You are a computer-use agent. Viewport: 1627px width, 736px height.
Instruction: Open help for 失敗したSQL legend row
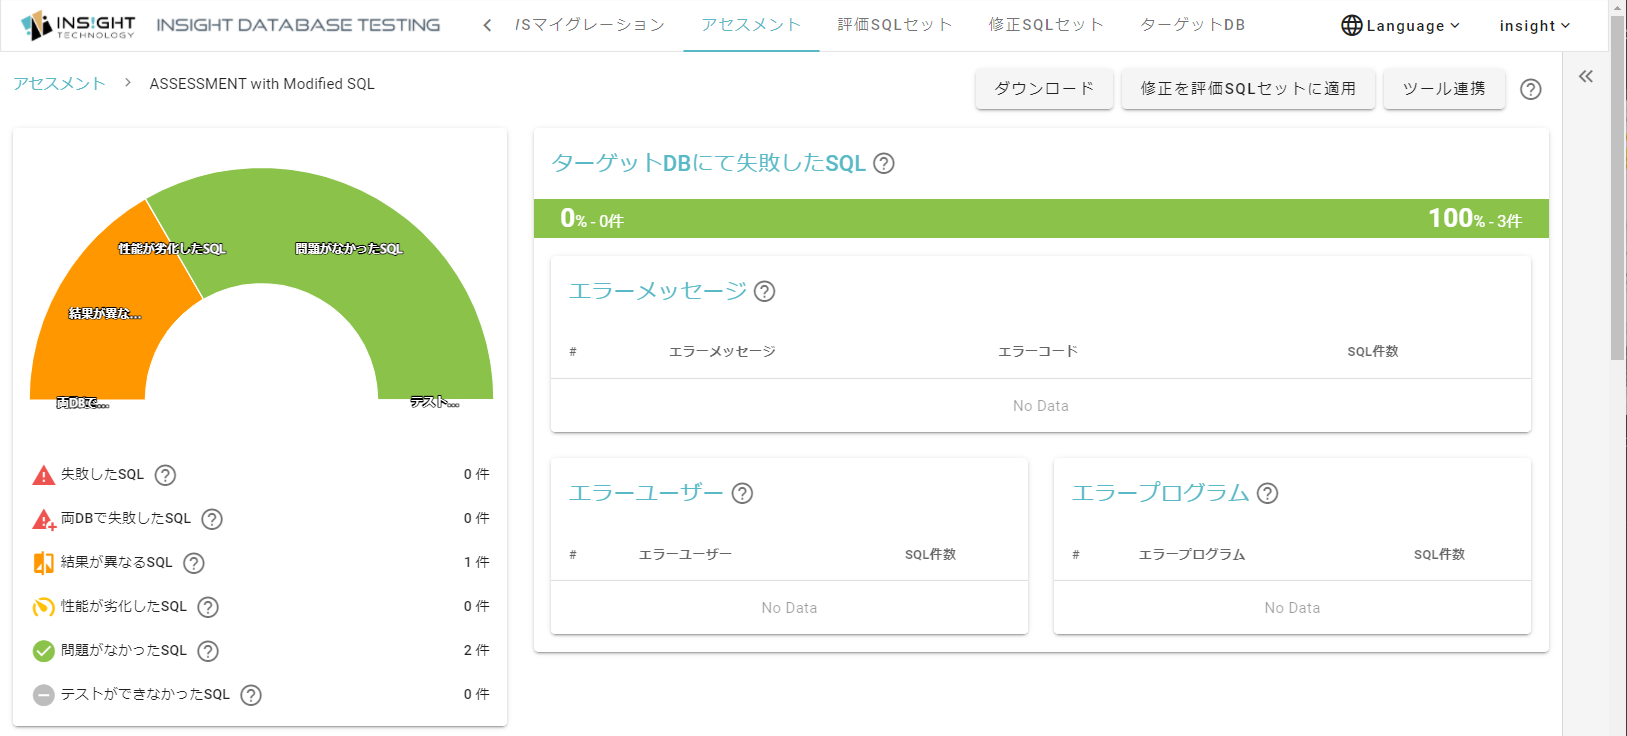166,475
